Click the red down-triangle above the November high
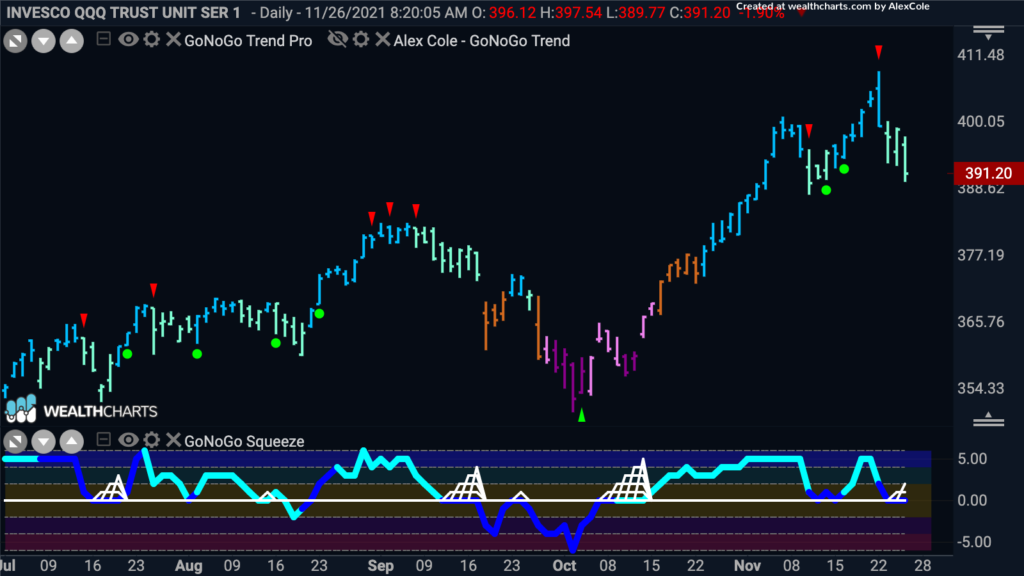The width and height of the screenshot is (1024, 576). pos(879,52)
